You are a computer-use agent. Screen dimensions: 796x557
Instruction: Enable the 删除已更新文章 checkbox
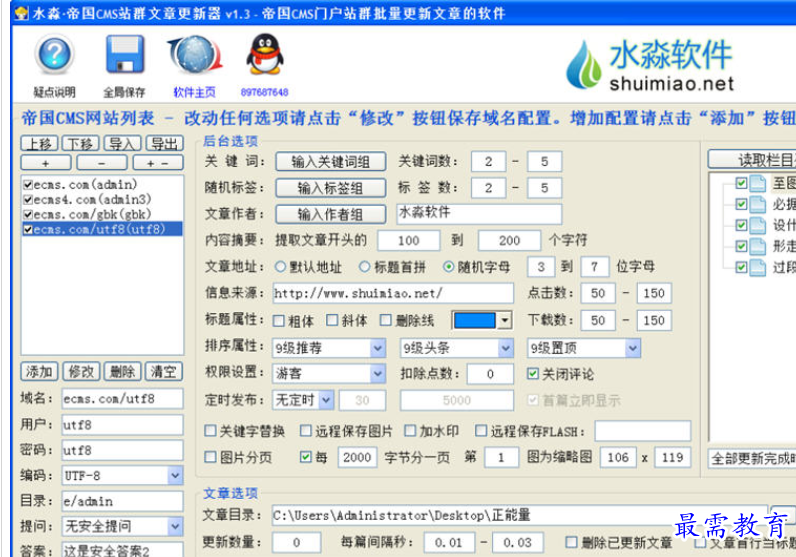(572, 543)
